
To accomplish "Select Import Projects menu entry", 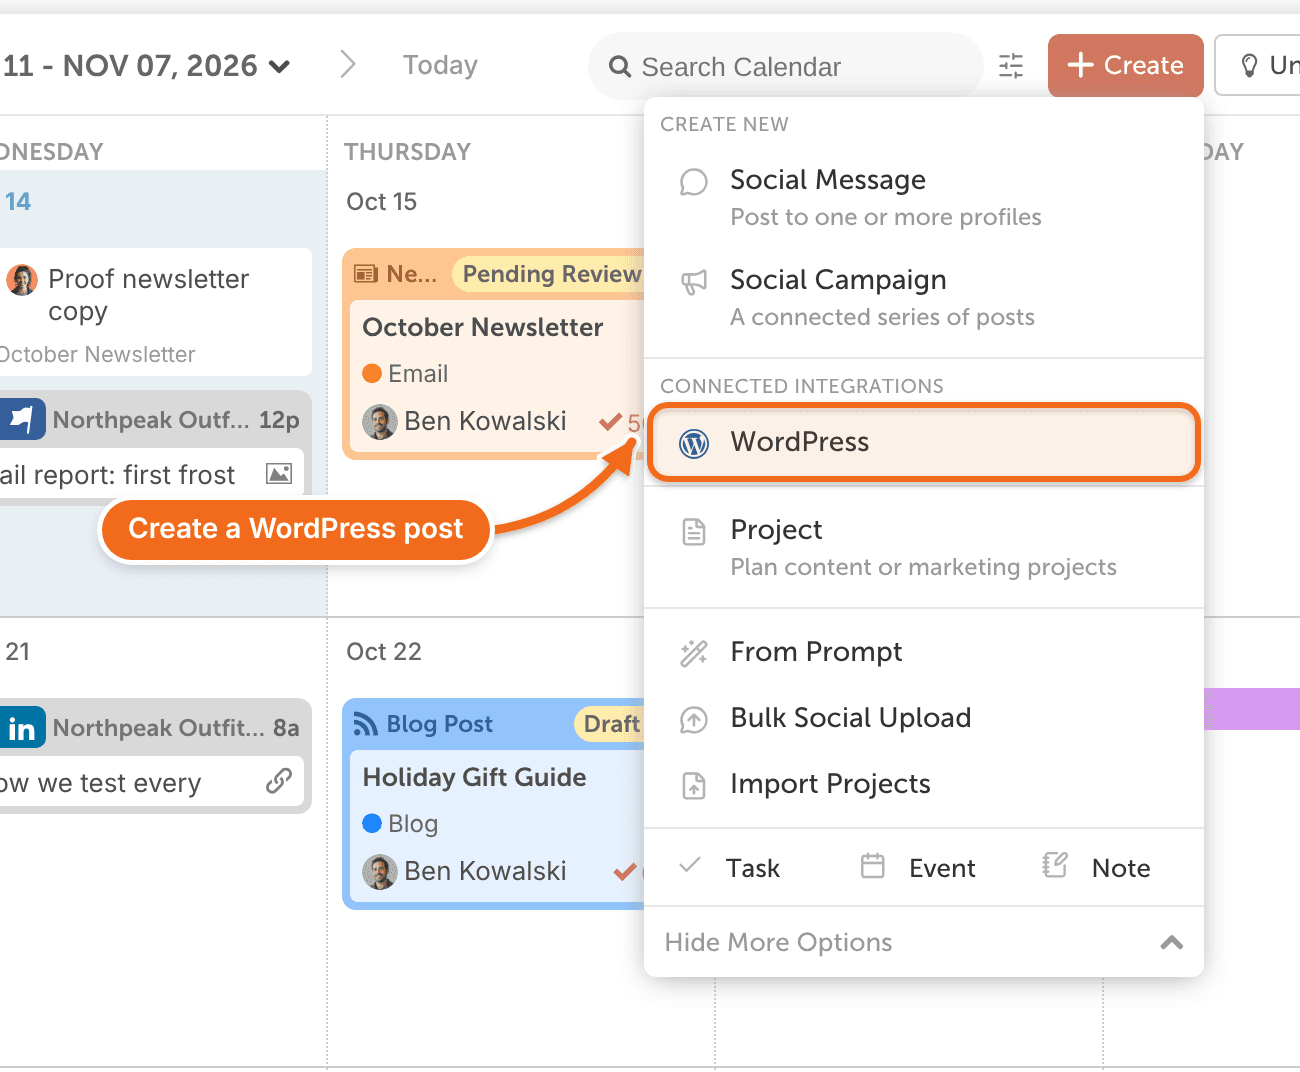I will pyautogui.click(x=923, y=784).
